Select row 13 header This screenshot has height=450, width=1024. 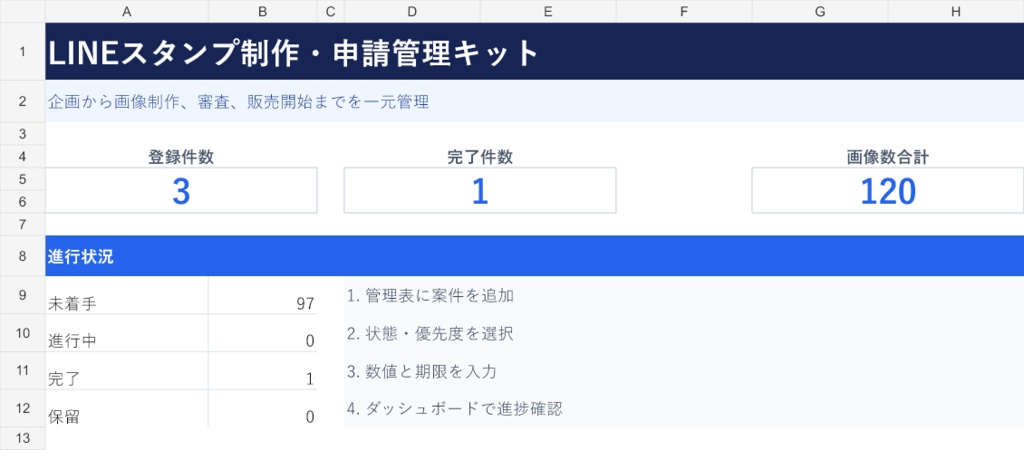click(23, 438)
